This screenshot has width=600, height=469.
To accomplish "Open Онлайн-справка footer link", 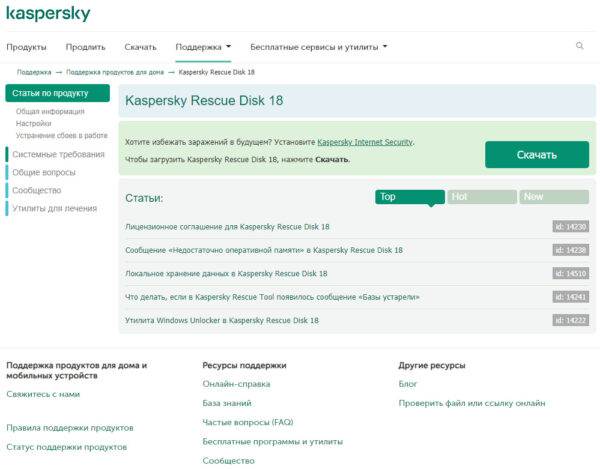I will pos(236,384).
